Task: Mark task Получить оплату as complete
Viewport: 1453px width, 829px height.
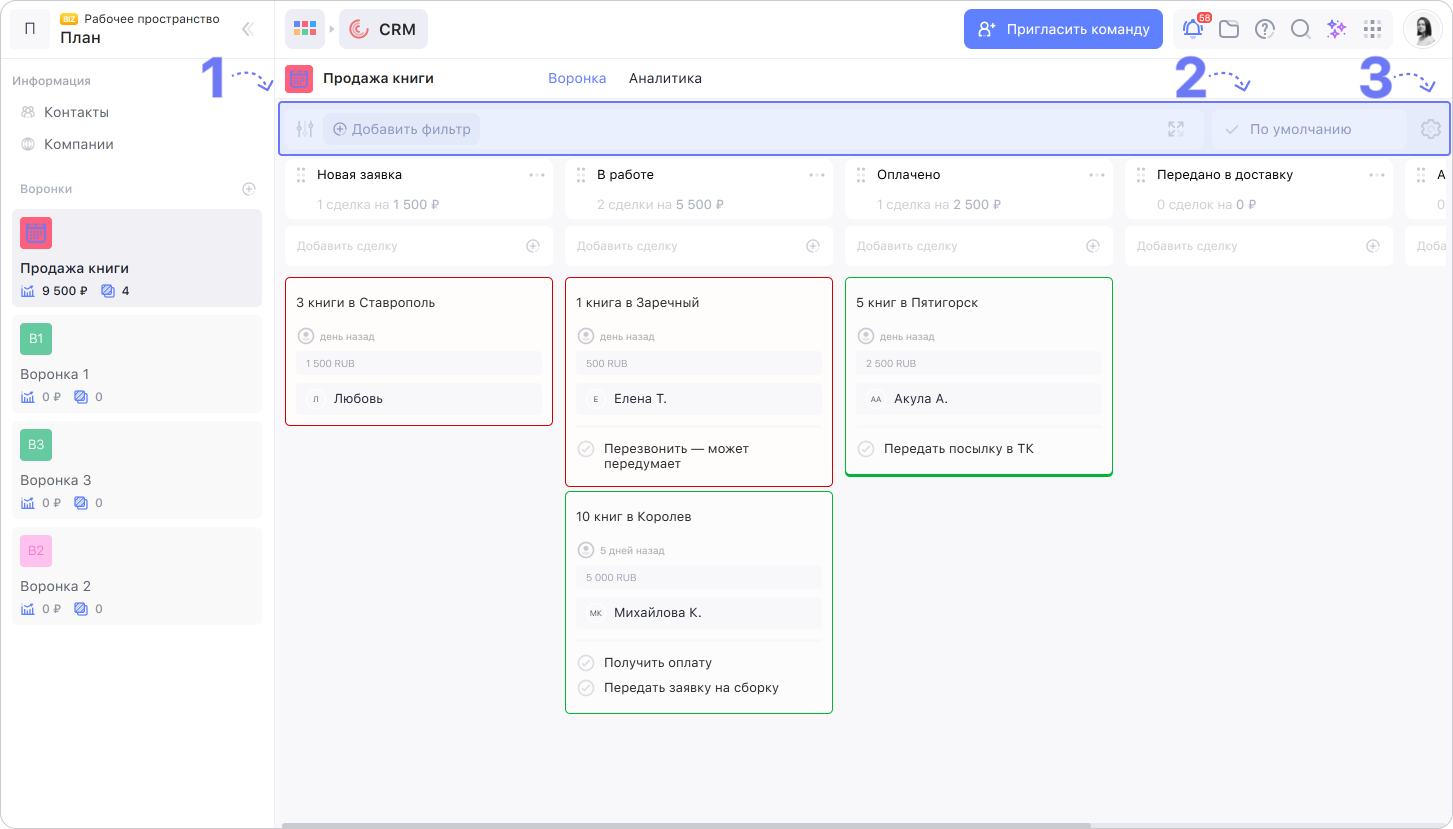Action: 586,663
